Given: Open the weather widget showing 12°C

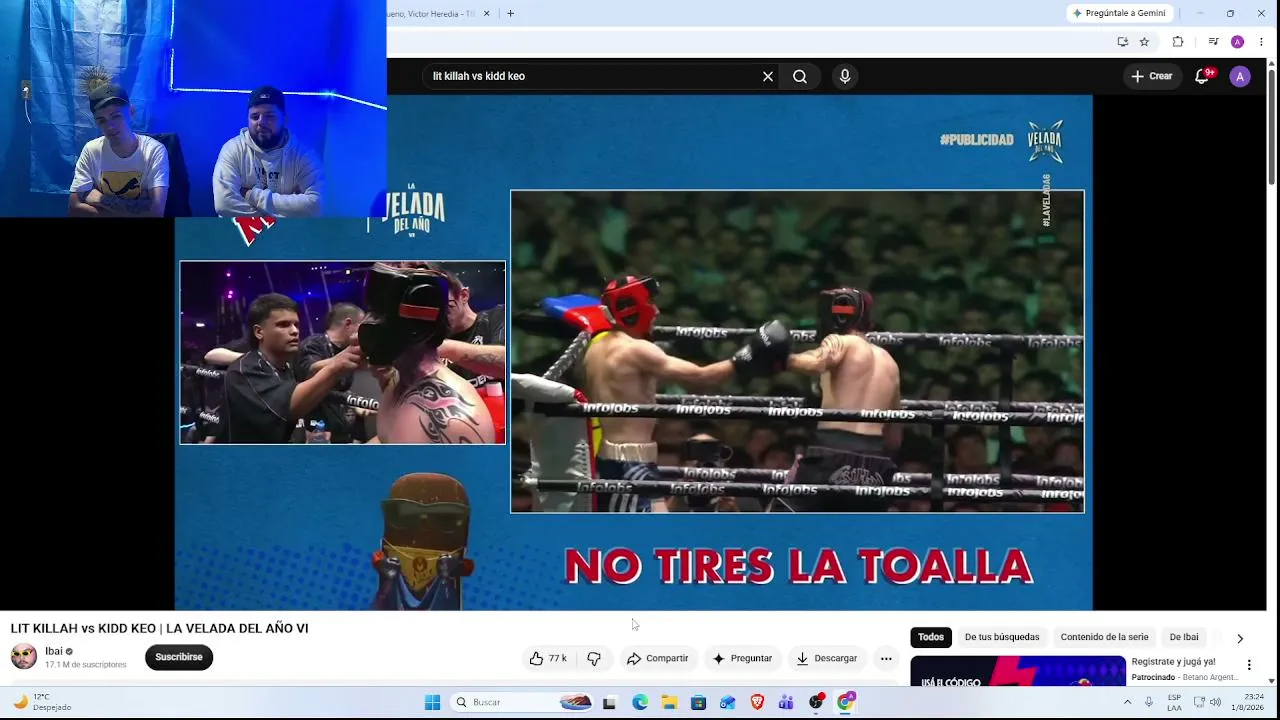Looking at the screenshot, I should coord(42,702).
